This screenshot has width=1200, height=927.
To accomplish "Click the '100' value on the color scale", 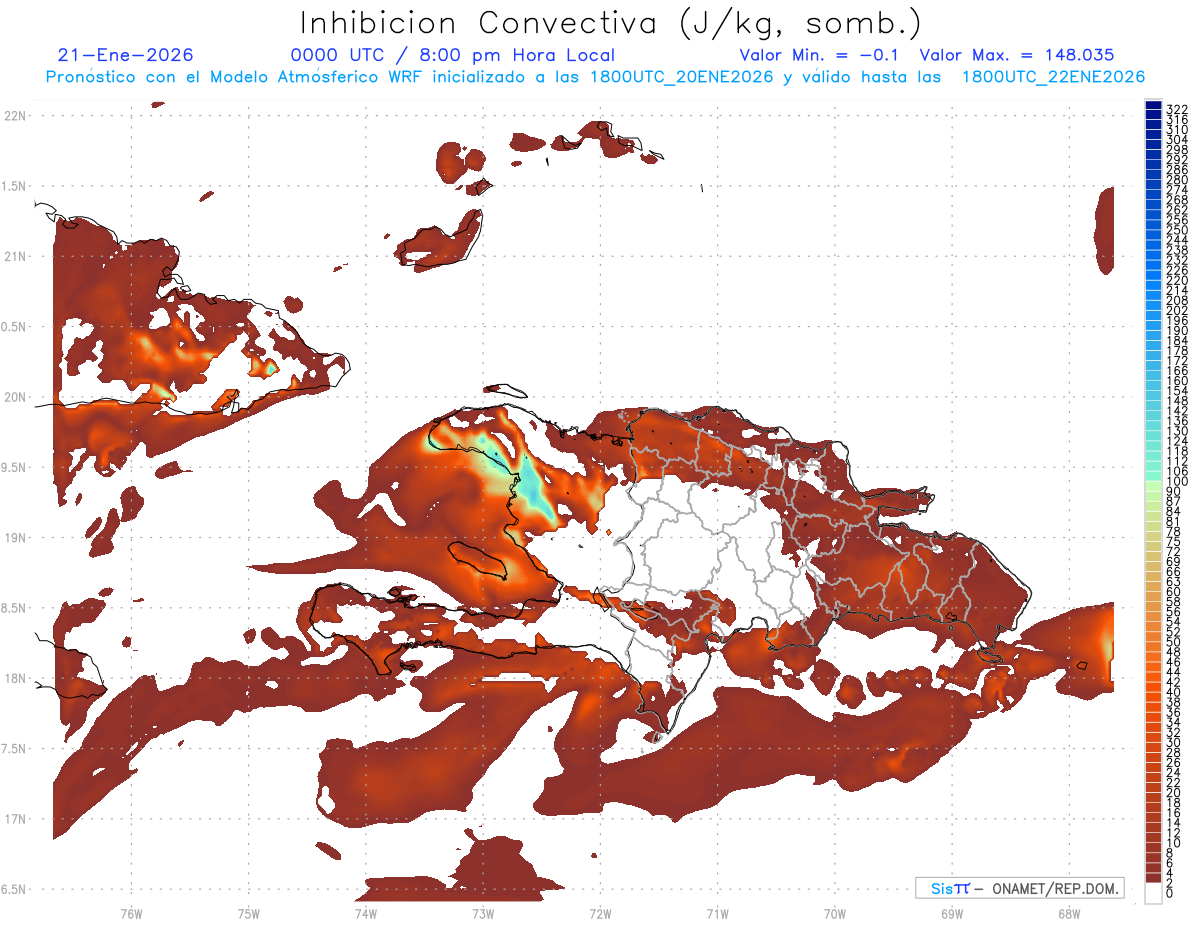I will 1176,482.
